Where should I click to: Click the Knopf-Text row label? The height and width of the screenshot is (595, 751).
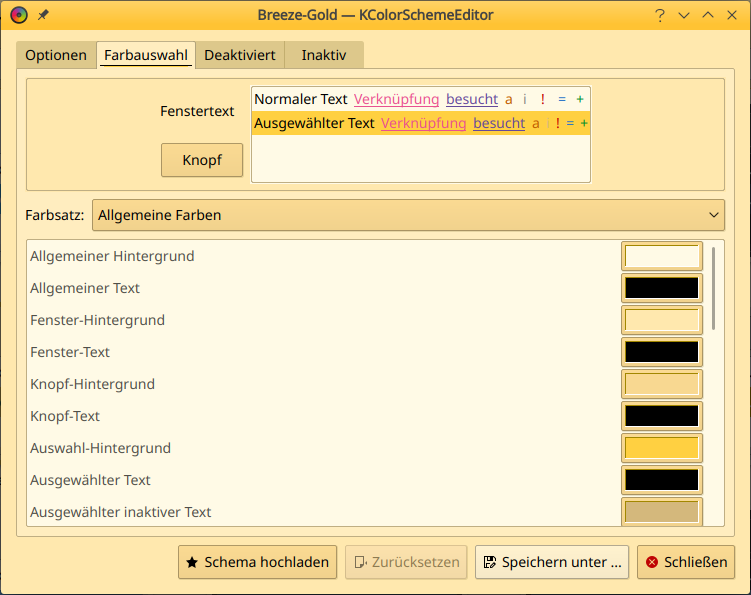click(x=65, y=416)
